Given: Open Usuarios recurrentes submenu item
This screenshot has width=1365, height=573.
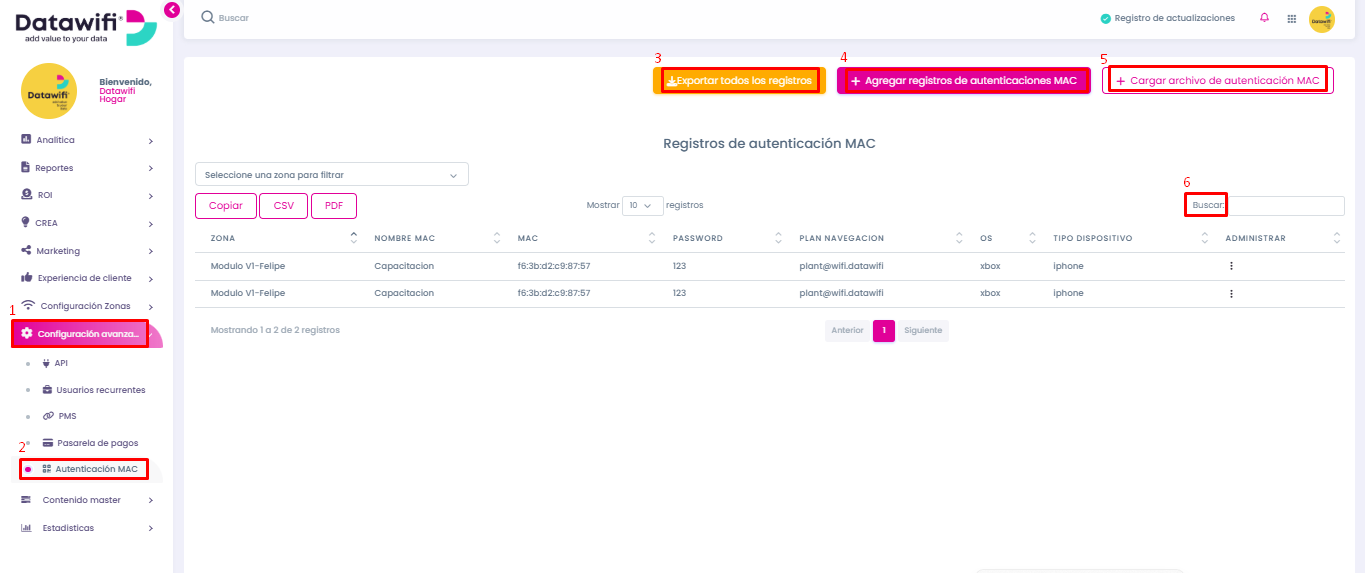Looking at the screenshot, I should tap(101, 390).
